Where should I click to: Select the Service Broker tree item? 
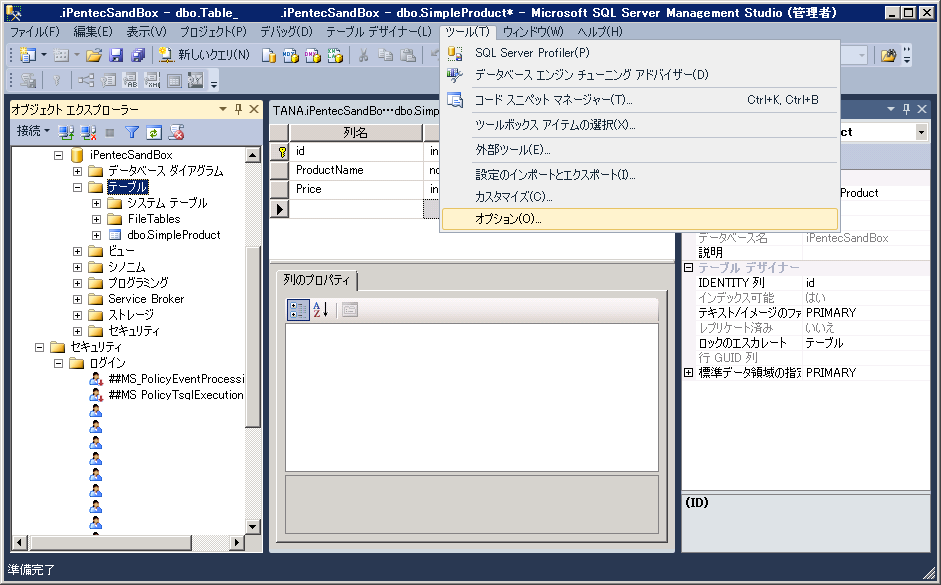tap(146, 299)
